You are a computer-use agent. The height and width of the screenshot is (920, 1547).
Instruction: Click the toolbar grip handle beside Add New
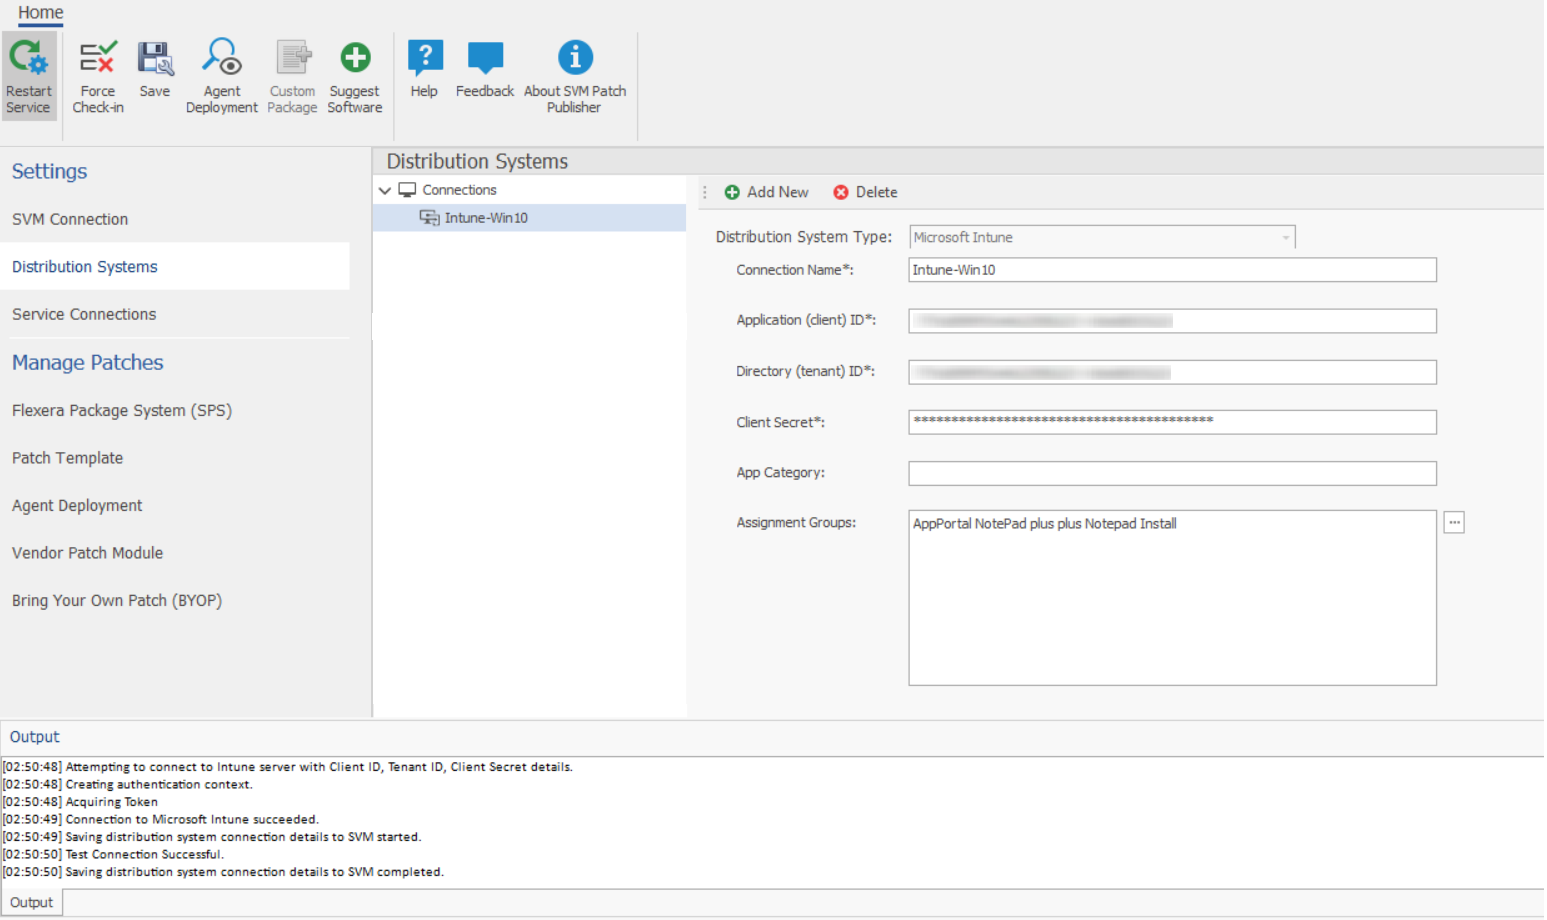coord(705,192)
